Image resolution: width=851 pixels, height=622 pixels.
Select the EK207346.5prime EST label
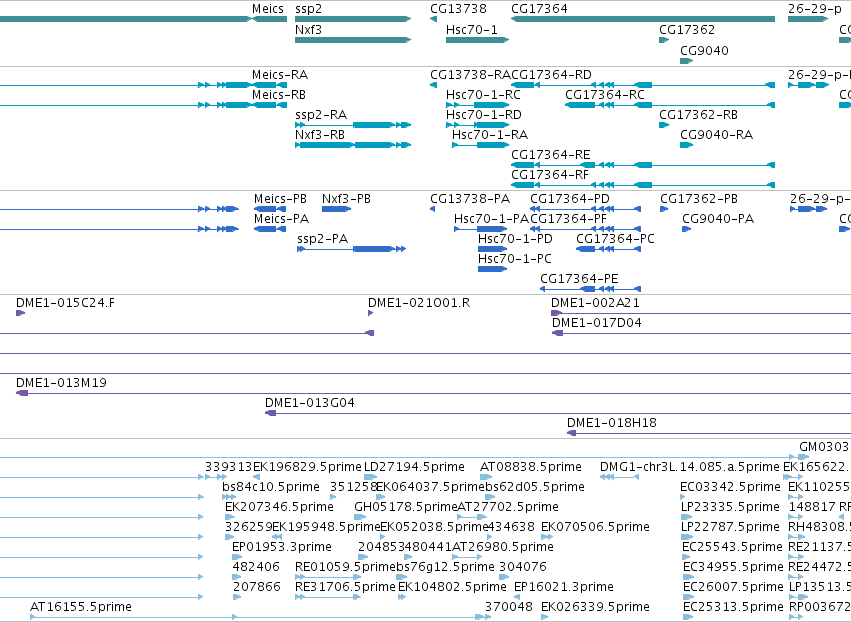(x=279, y=507)
